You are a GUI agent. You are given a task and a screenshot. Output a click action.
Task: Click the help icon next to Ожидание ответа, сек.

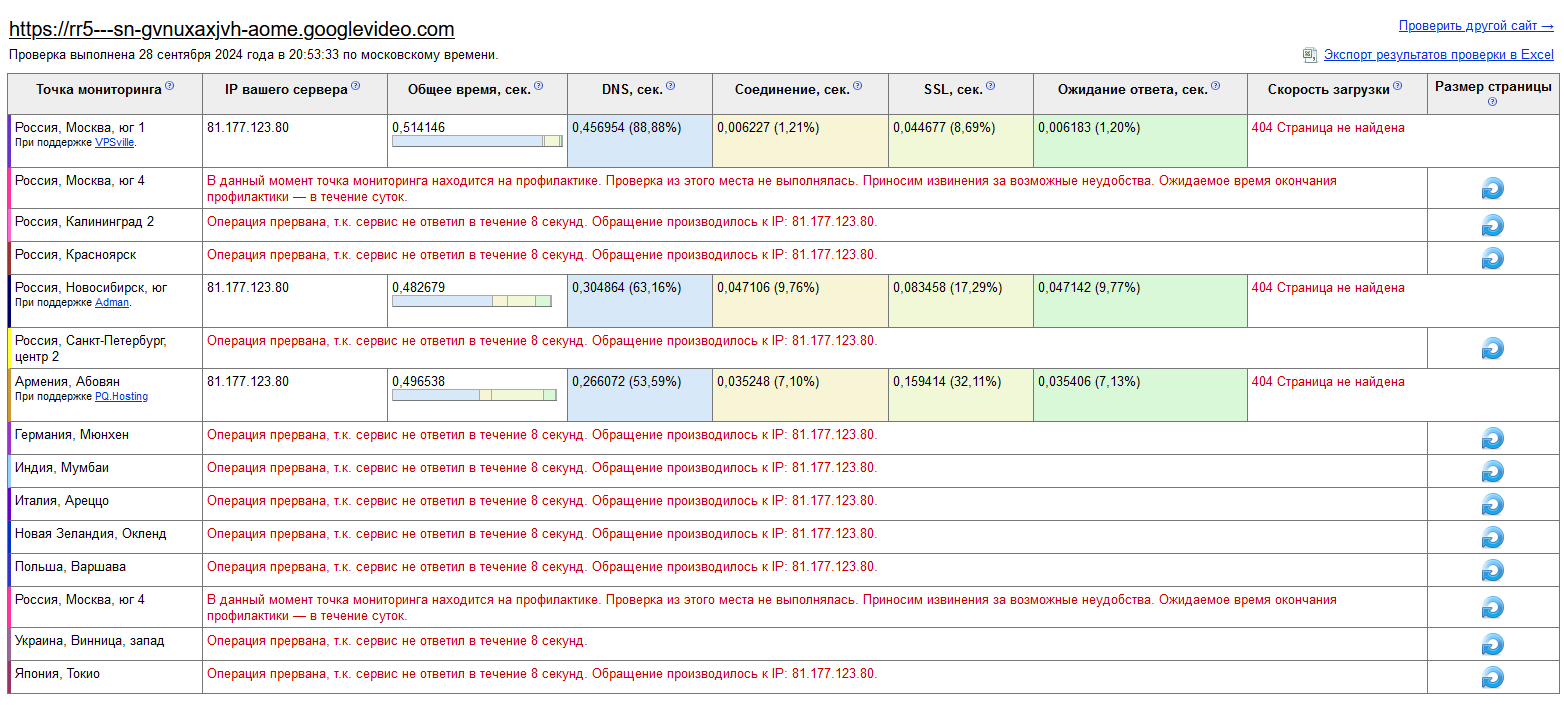tap(1217, 86)
